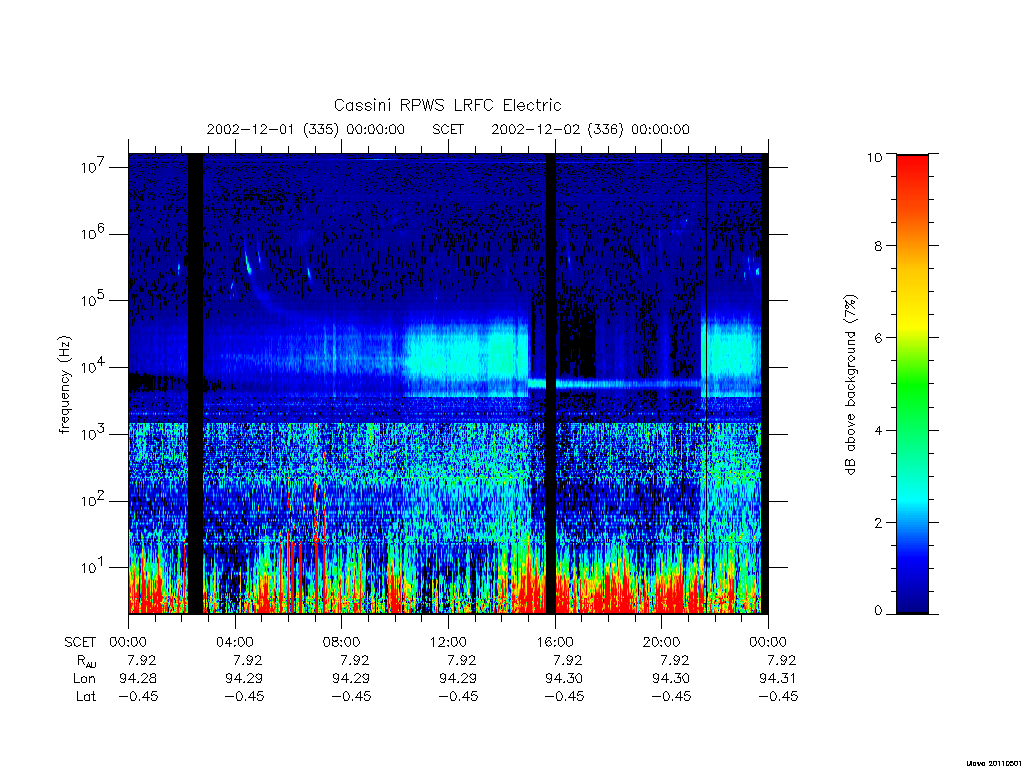Click the R_AU row label

coord(86,661)
